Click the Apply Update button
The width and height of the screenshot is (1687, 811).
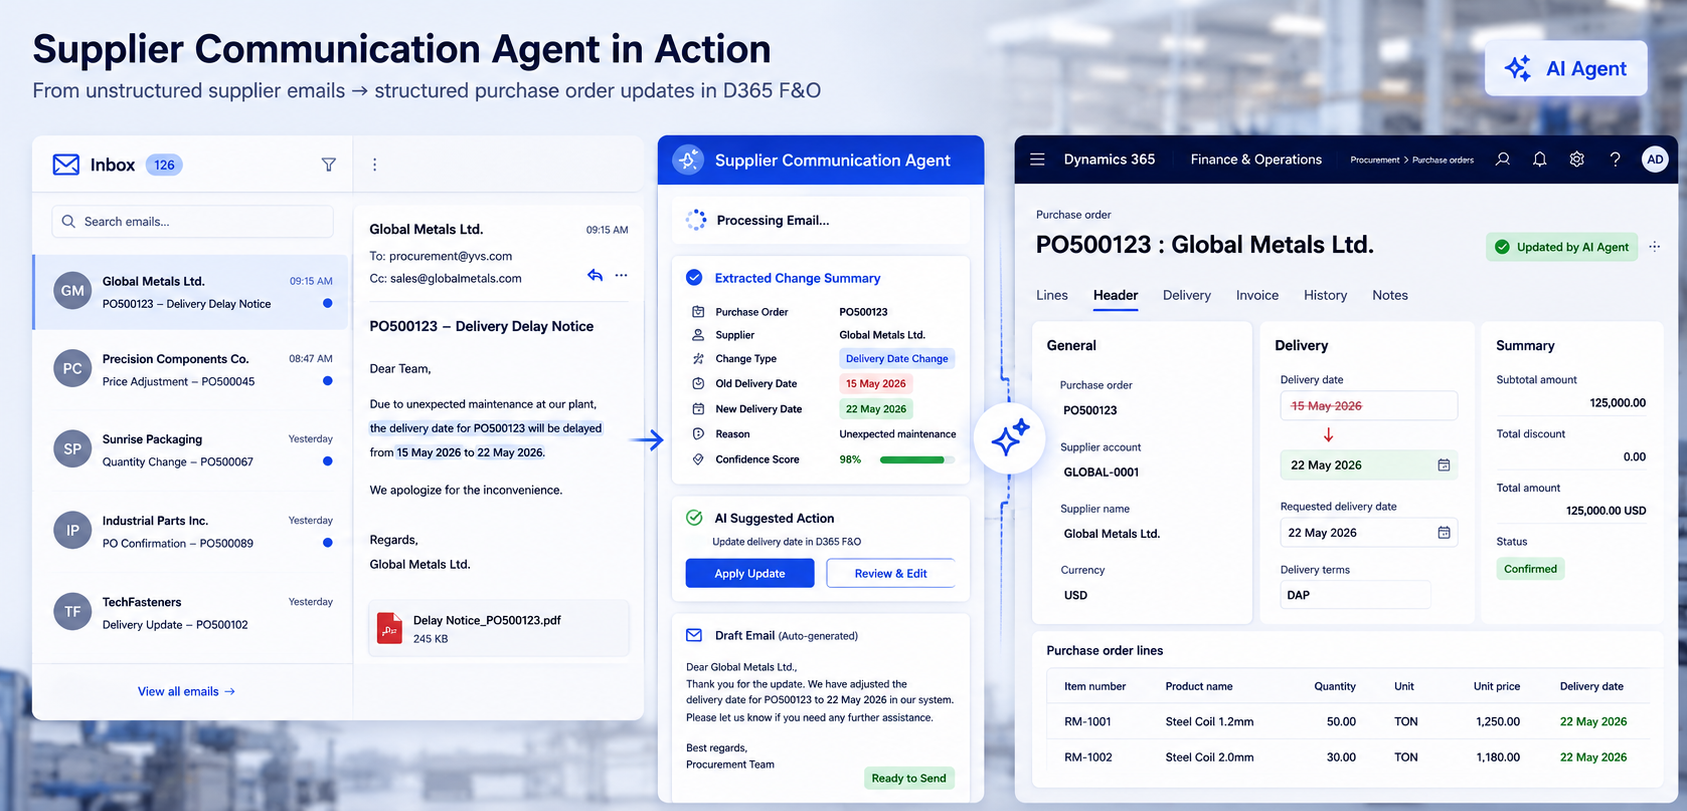750,573
